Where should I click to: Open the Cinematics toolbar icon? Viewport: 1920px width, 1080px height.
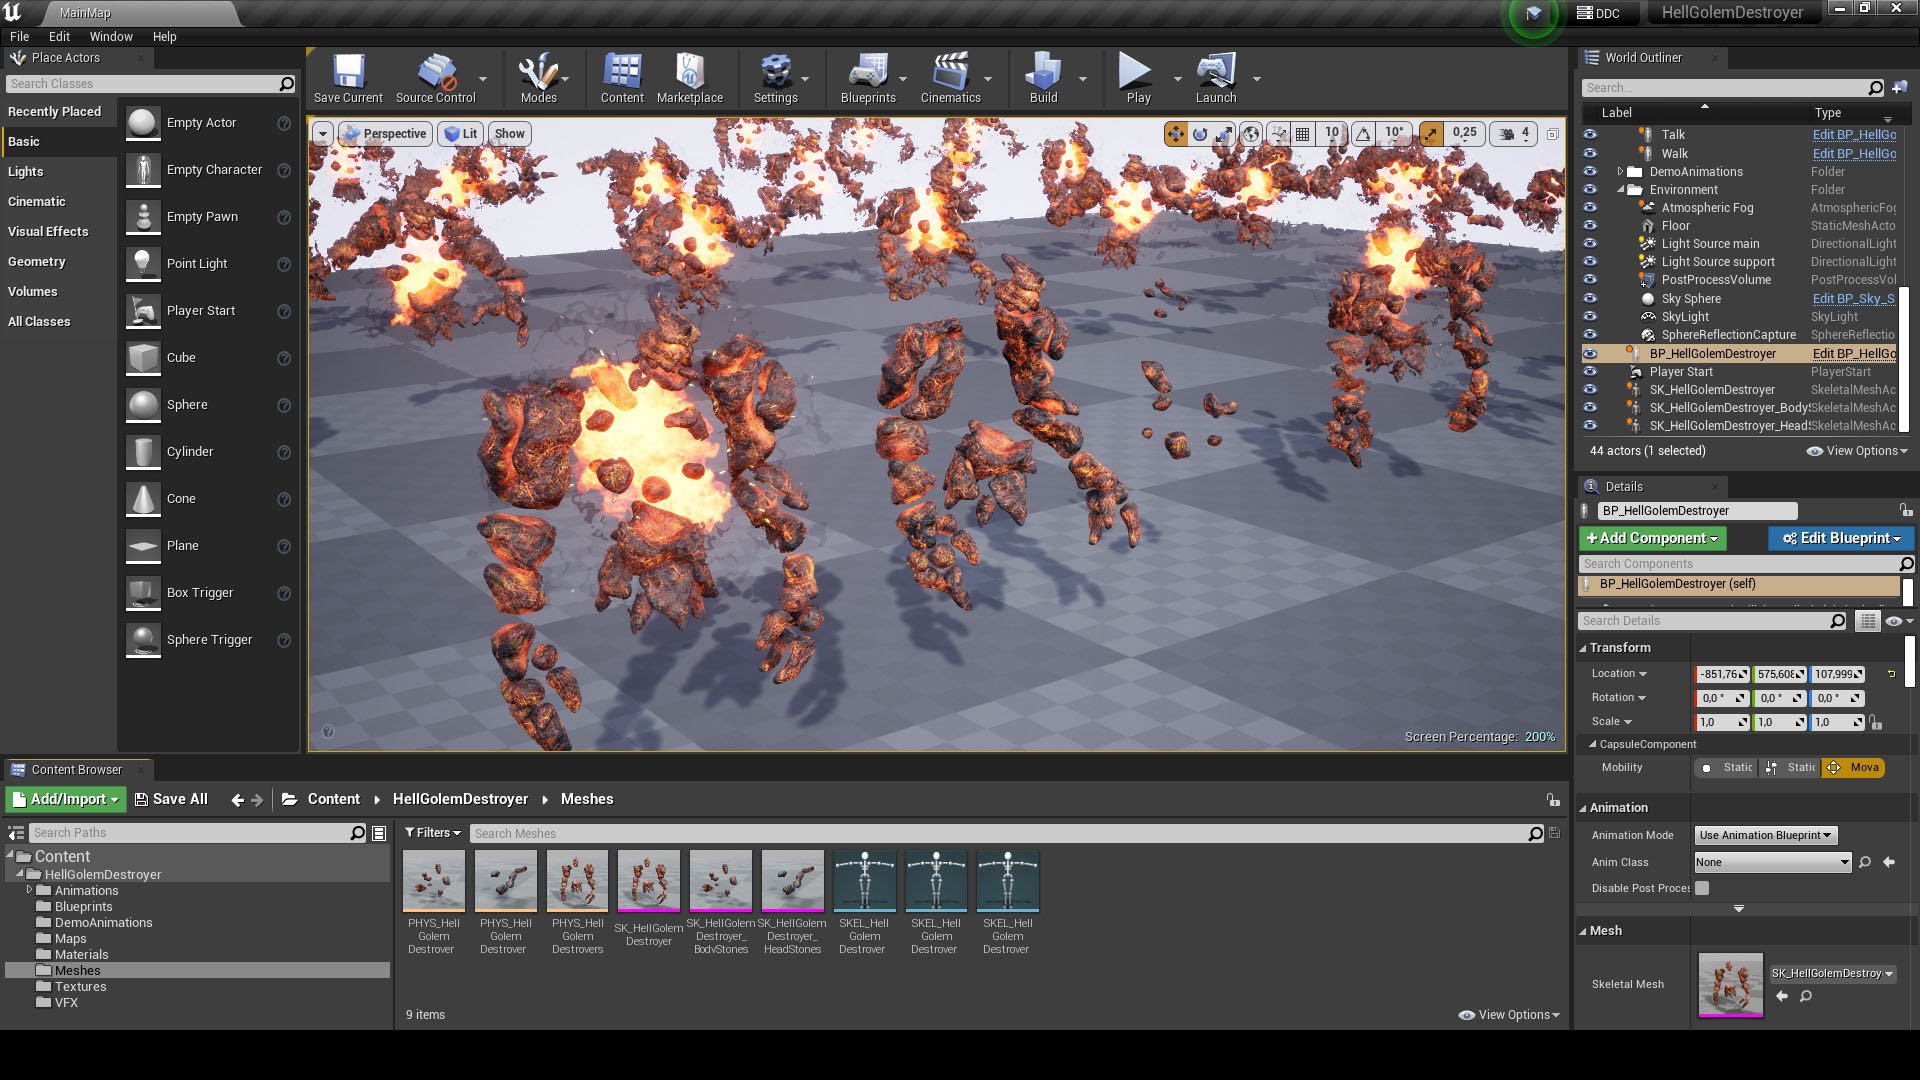coord(951,78)
